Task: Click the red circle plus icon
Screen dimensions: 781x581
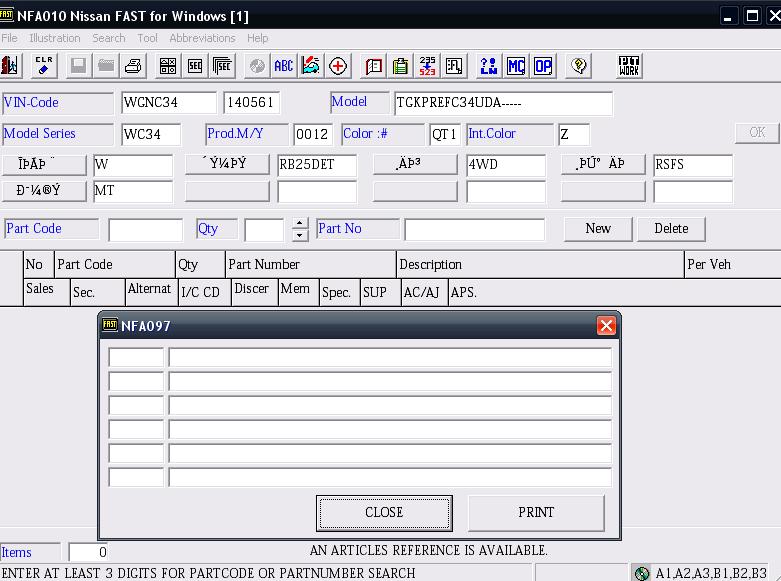Action: click(338, 66)
